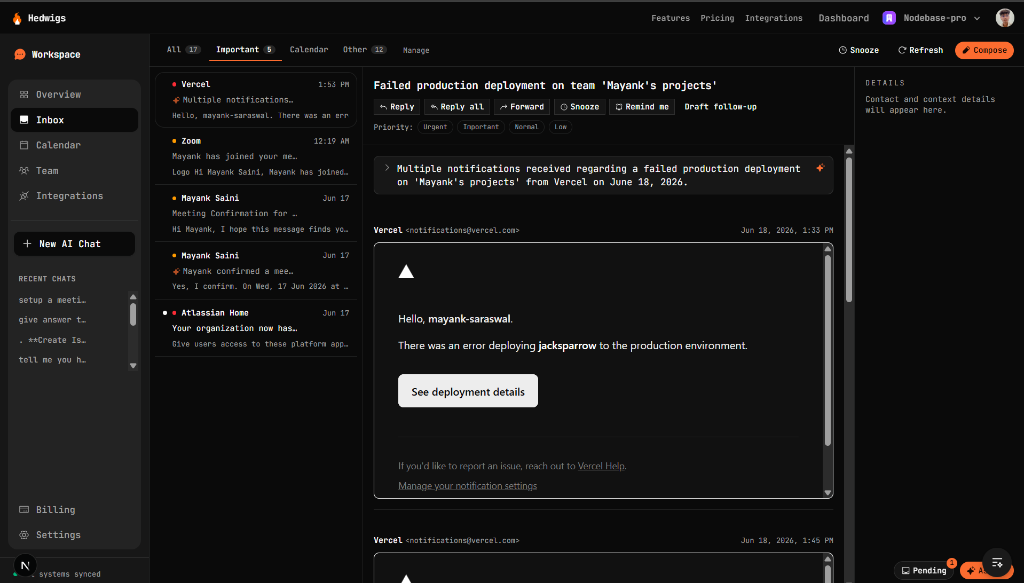Click the Inbox tray icon
This screenshot has height=583, width=1024.
[24, 120]
